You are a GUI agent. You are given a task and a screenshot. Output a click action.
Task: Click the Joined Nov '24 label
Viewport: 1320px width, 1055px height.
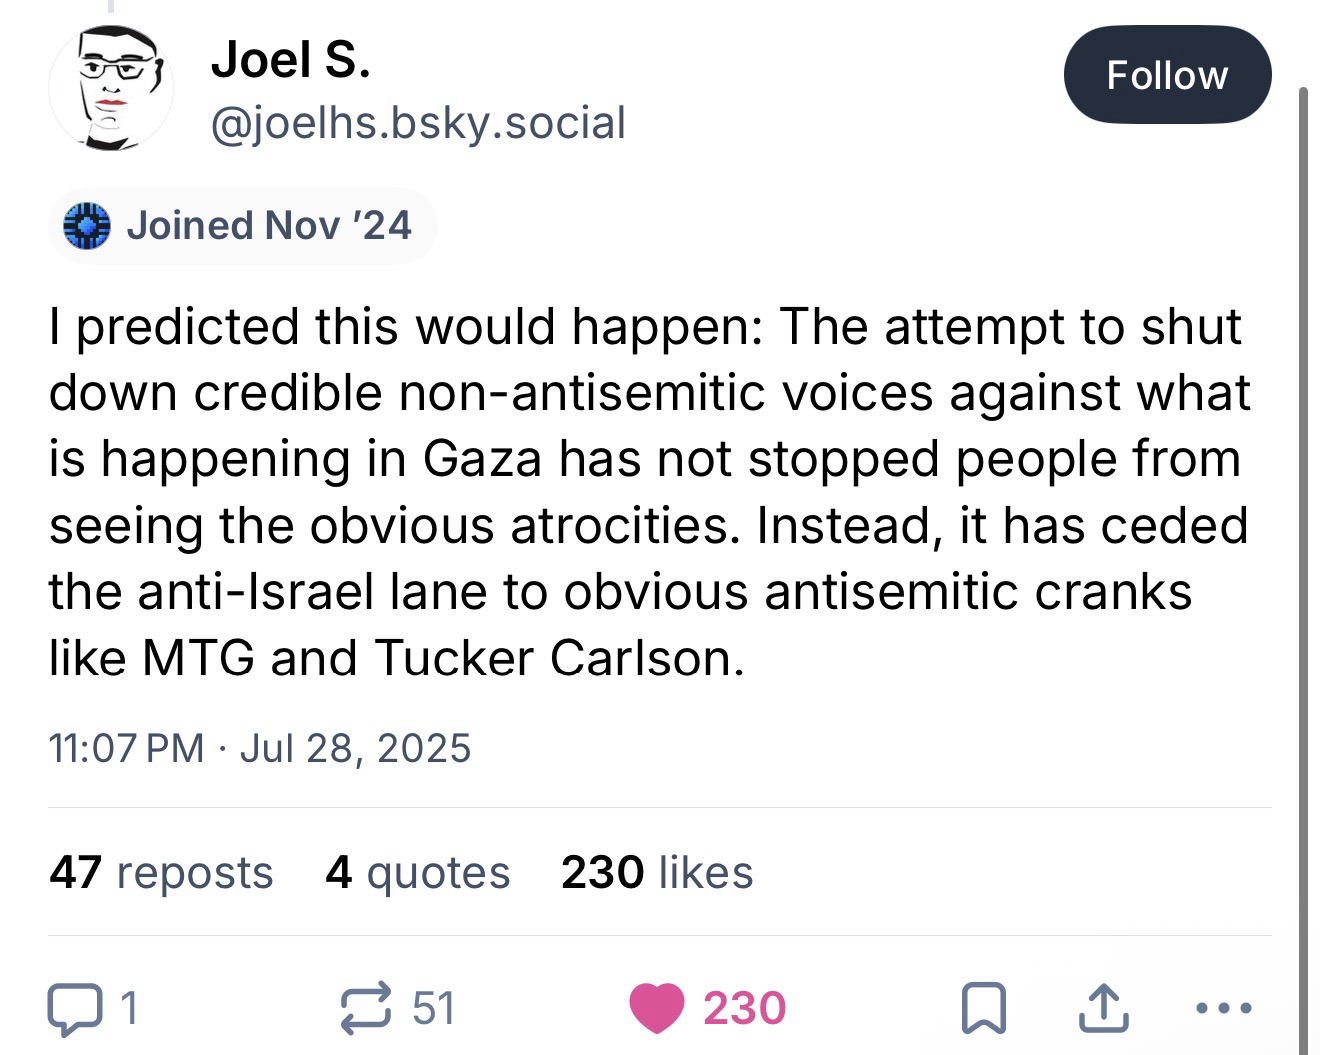tap(268, 225)
